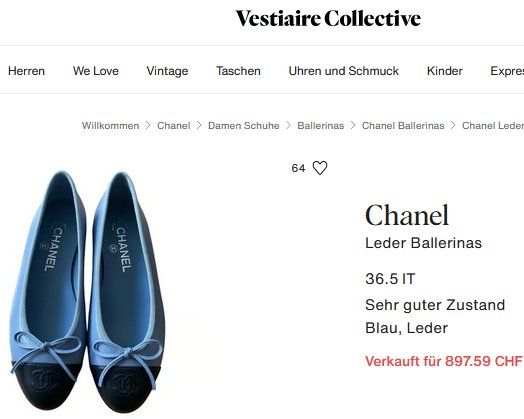
Task: Open the Taschen category
Action: [x=238, y=71]
